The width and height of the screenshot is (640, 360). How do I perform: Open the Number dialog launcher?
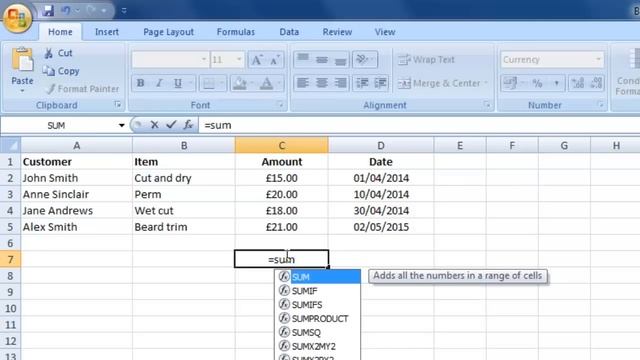pos(600,105)
